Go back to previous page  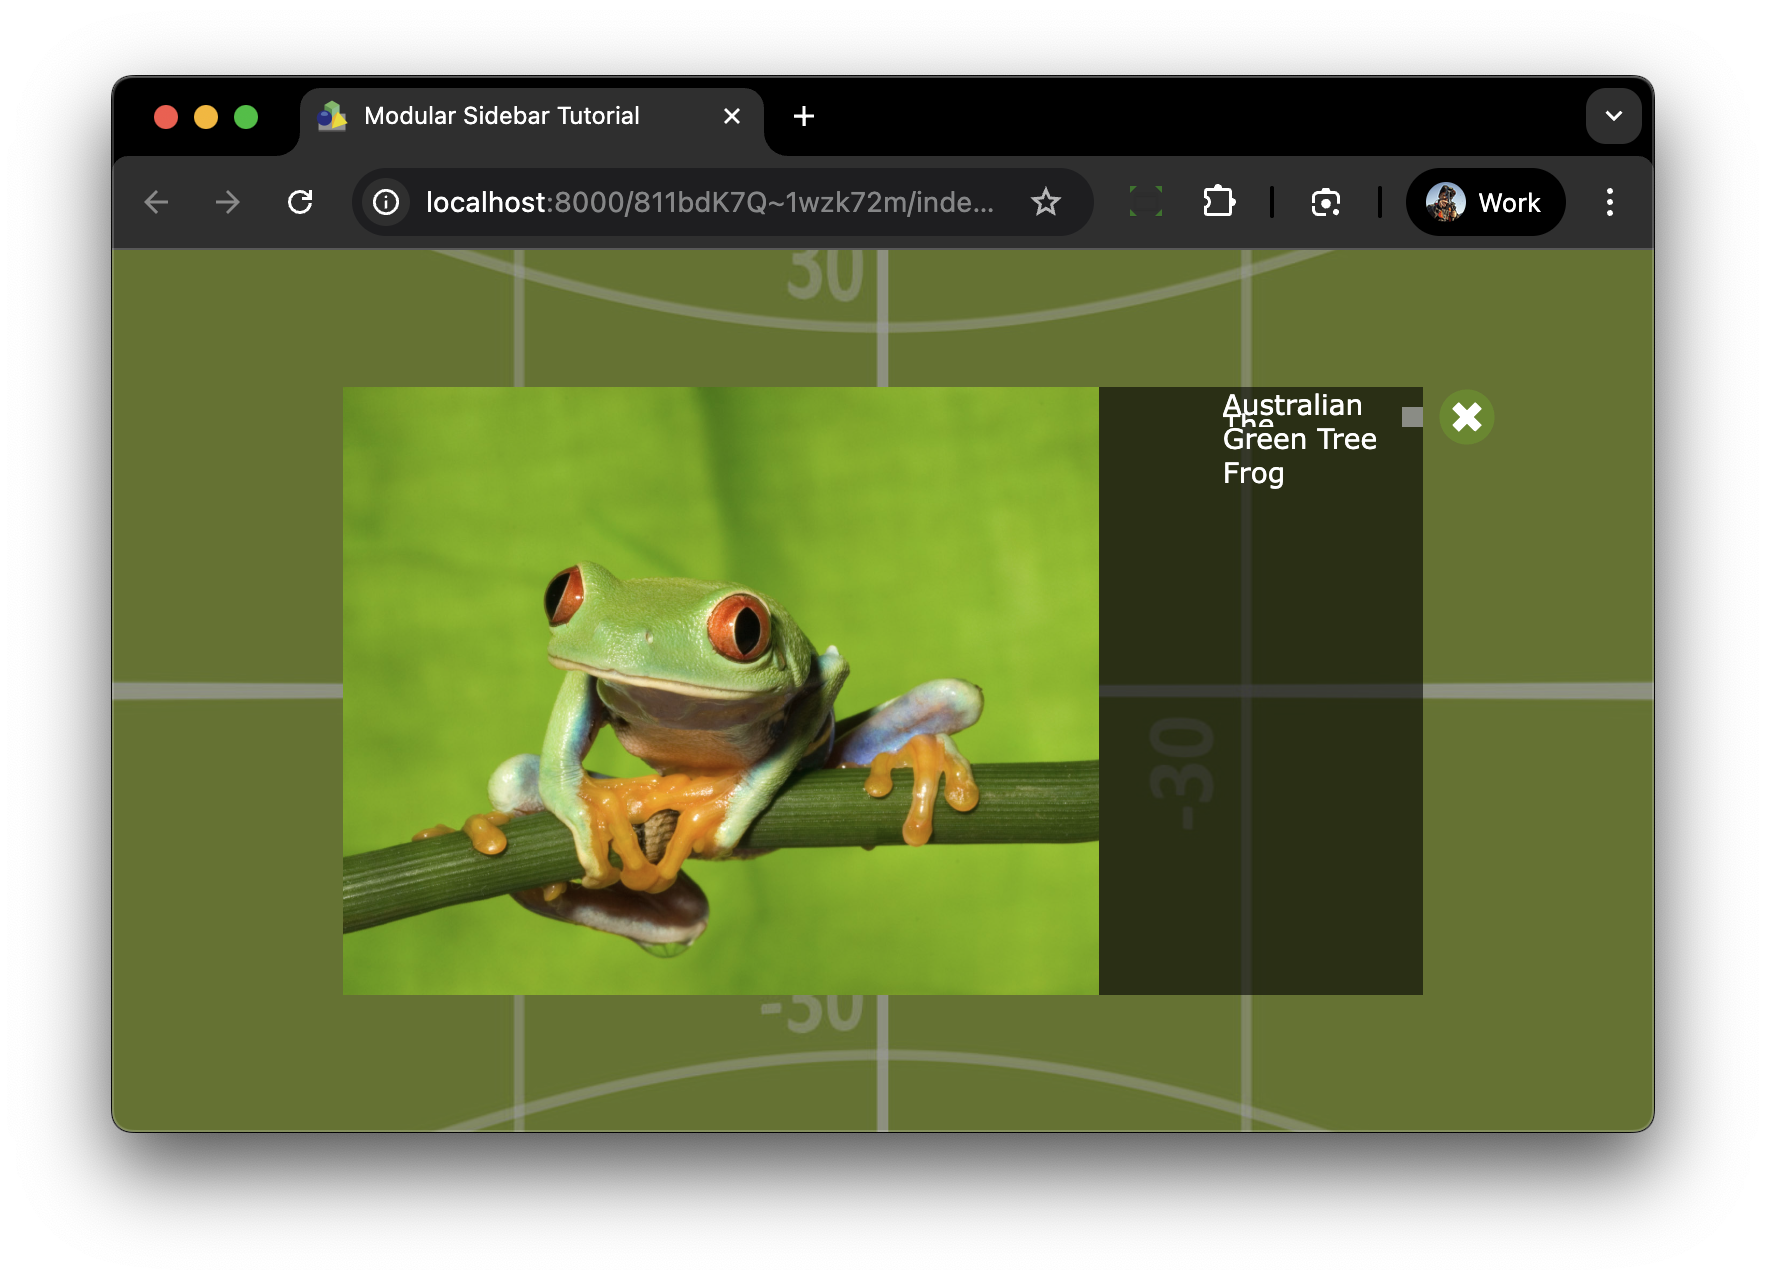click(156, 202)
